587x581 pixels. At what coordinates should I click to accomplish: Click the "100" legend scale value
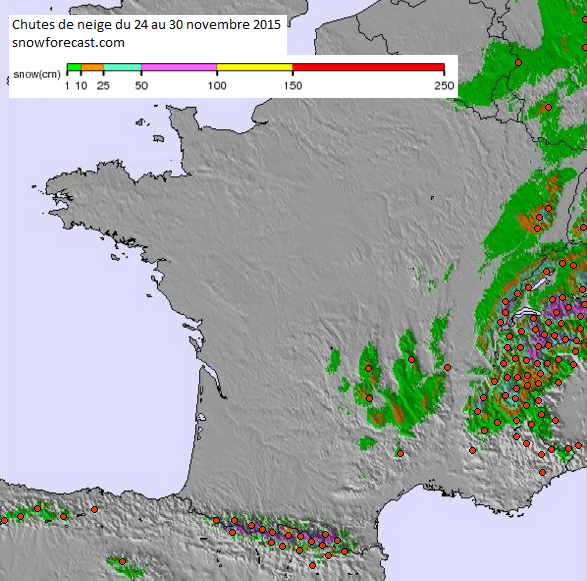pos(217,86)
